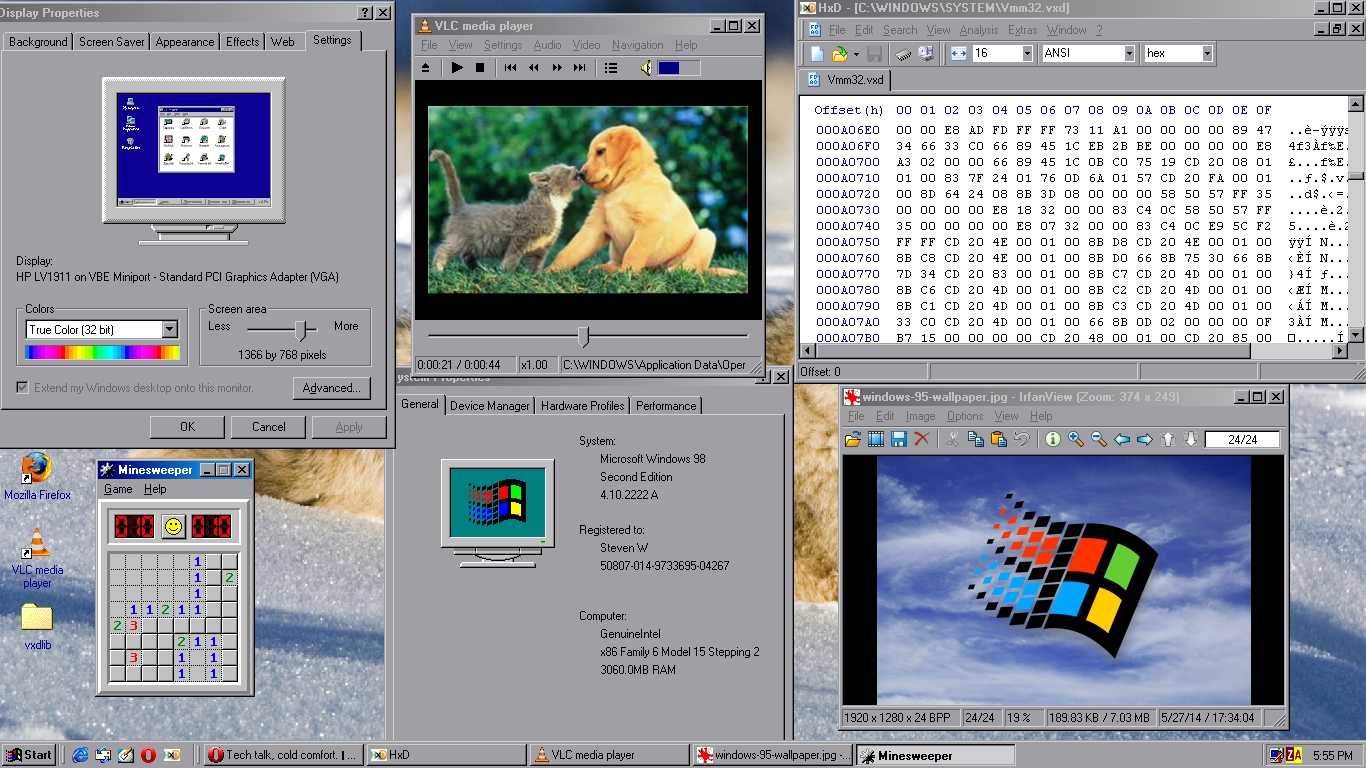Image resolution: width=1366 pixels, height=768 pixels.
Task: Open the Image menu in IrfanView
Action: pos(920,416)
